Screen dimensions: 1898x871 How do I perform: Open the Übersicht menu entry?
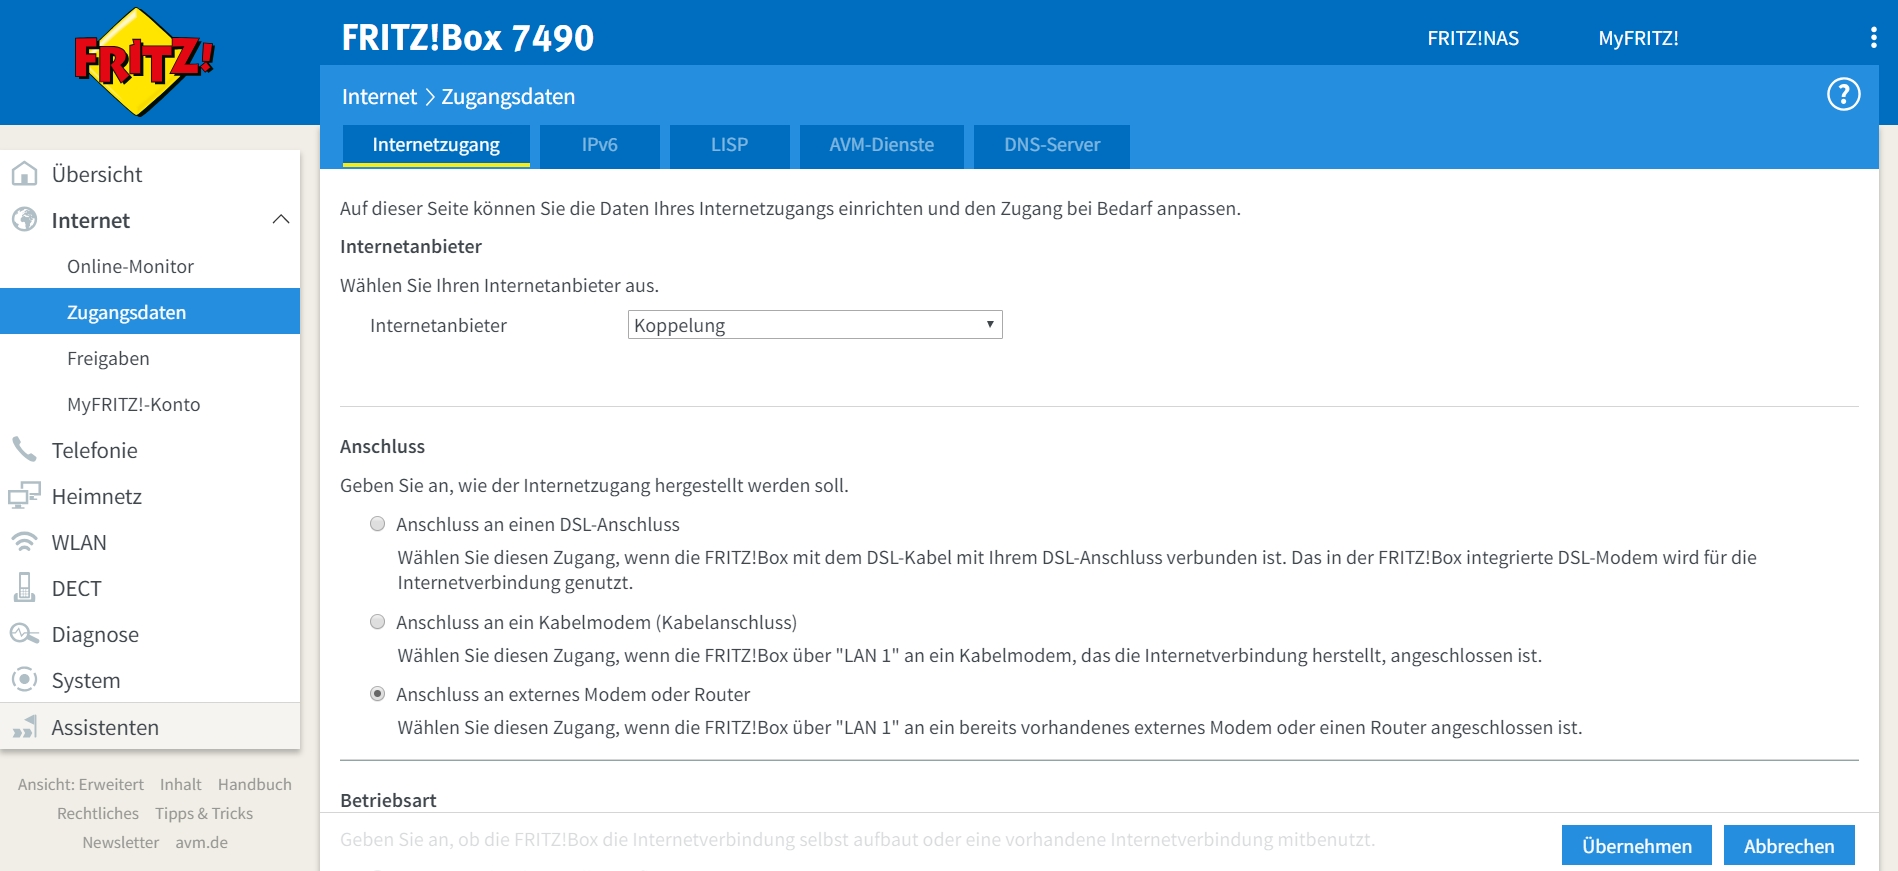[150, 174]
